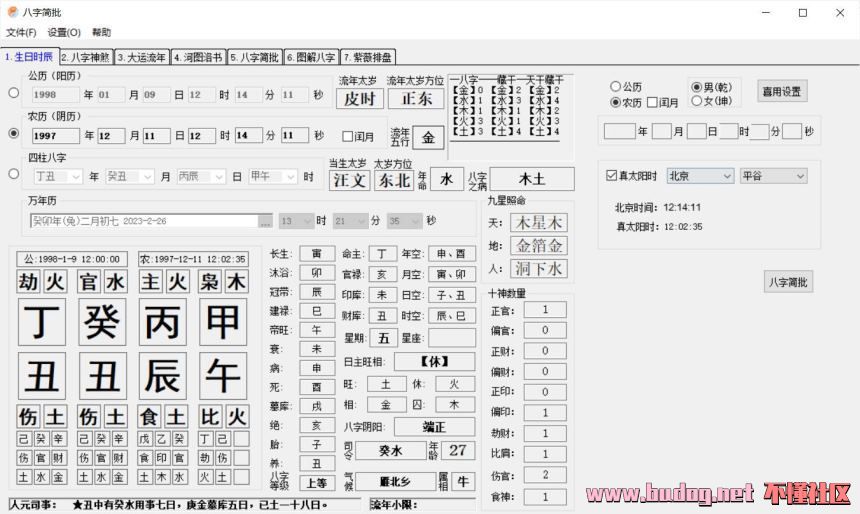Click the app icon in the title bar
The width and height of the screenshot is (860, 514).
(12, 12)
